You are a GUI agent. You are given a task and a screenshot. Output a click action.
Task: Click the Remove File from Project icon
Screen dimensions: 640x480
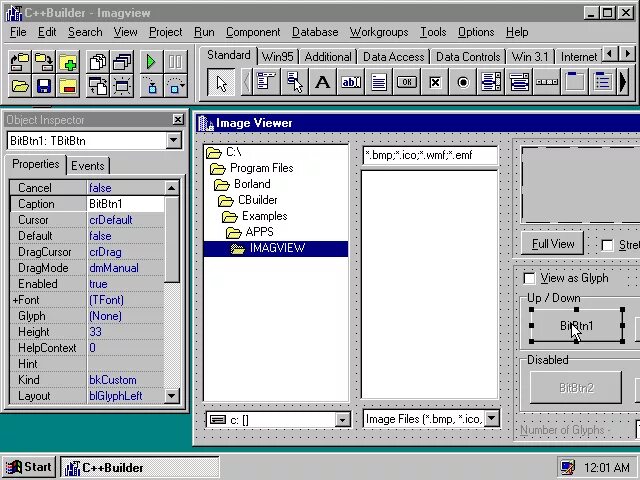point(68,86)
